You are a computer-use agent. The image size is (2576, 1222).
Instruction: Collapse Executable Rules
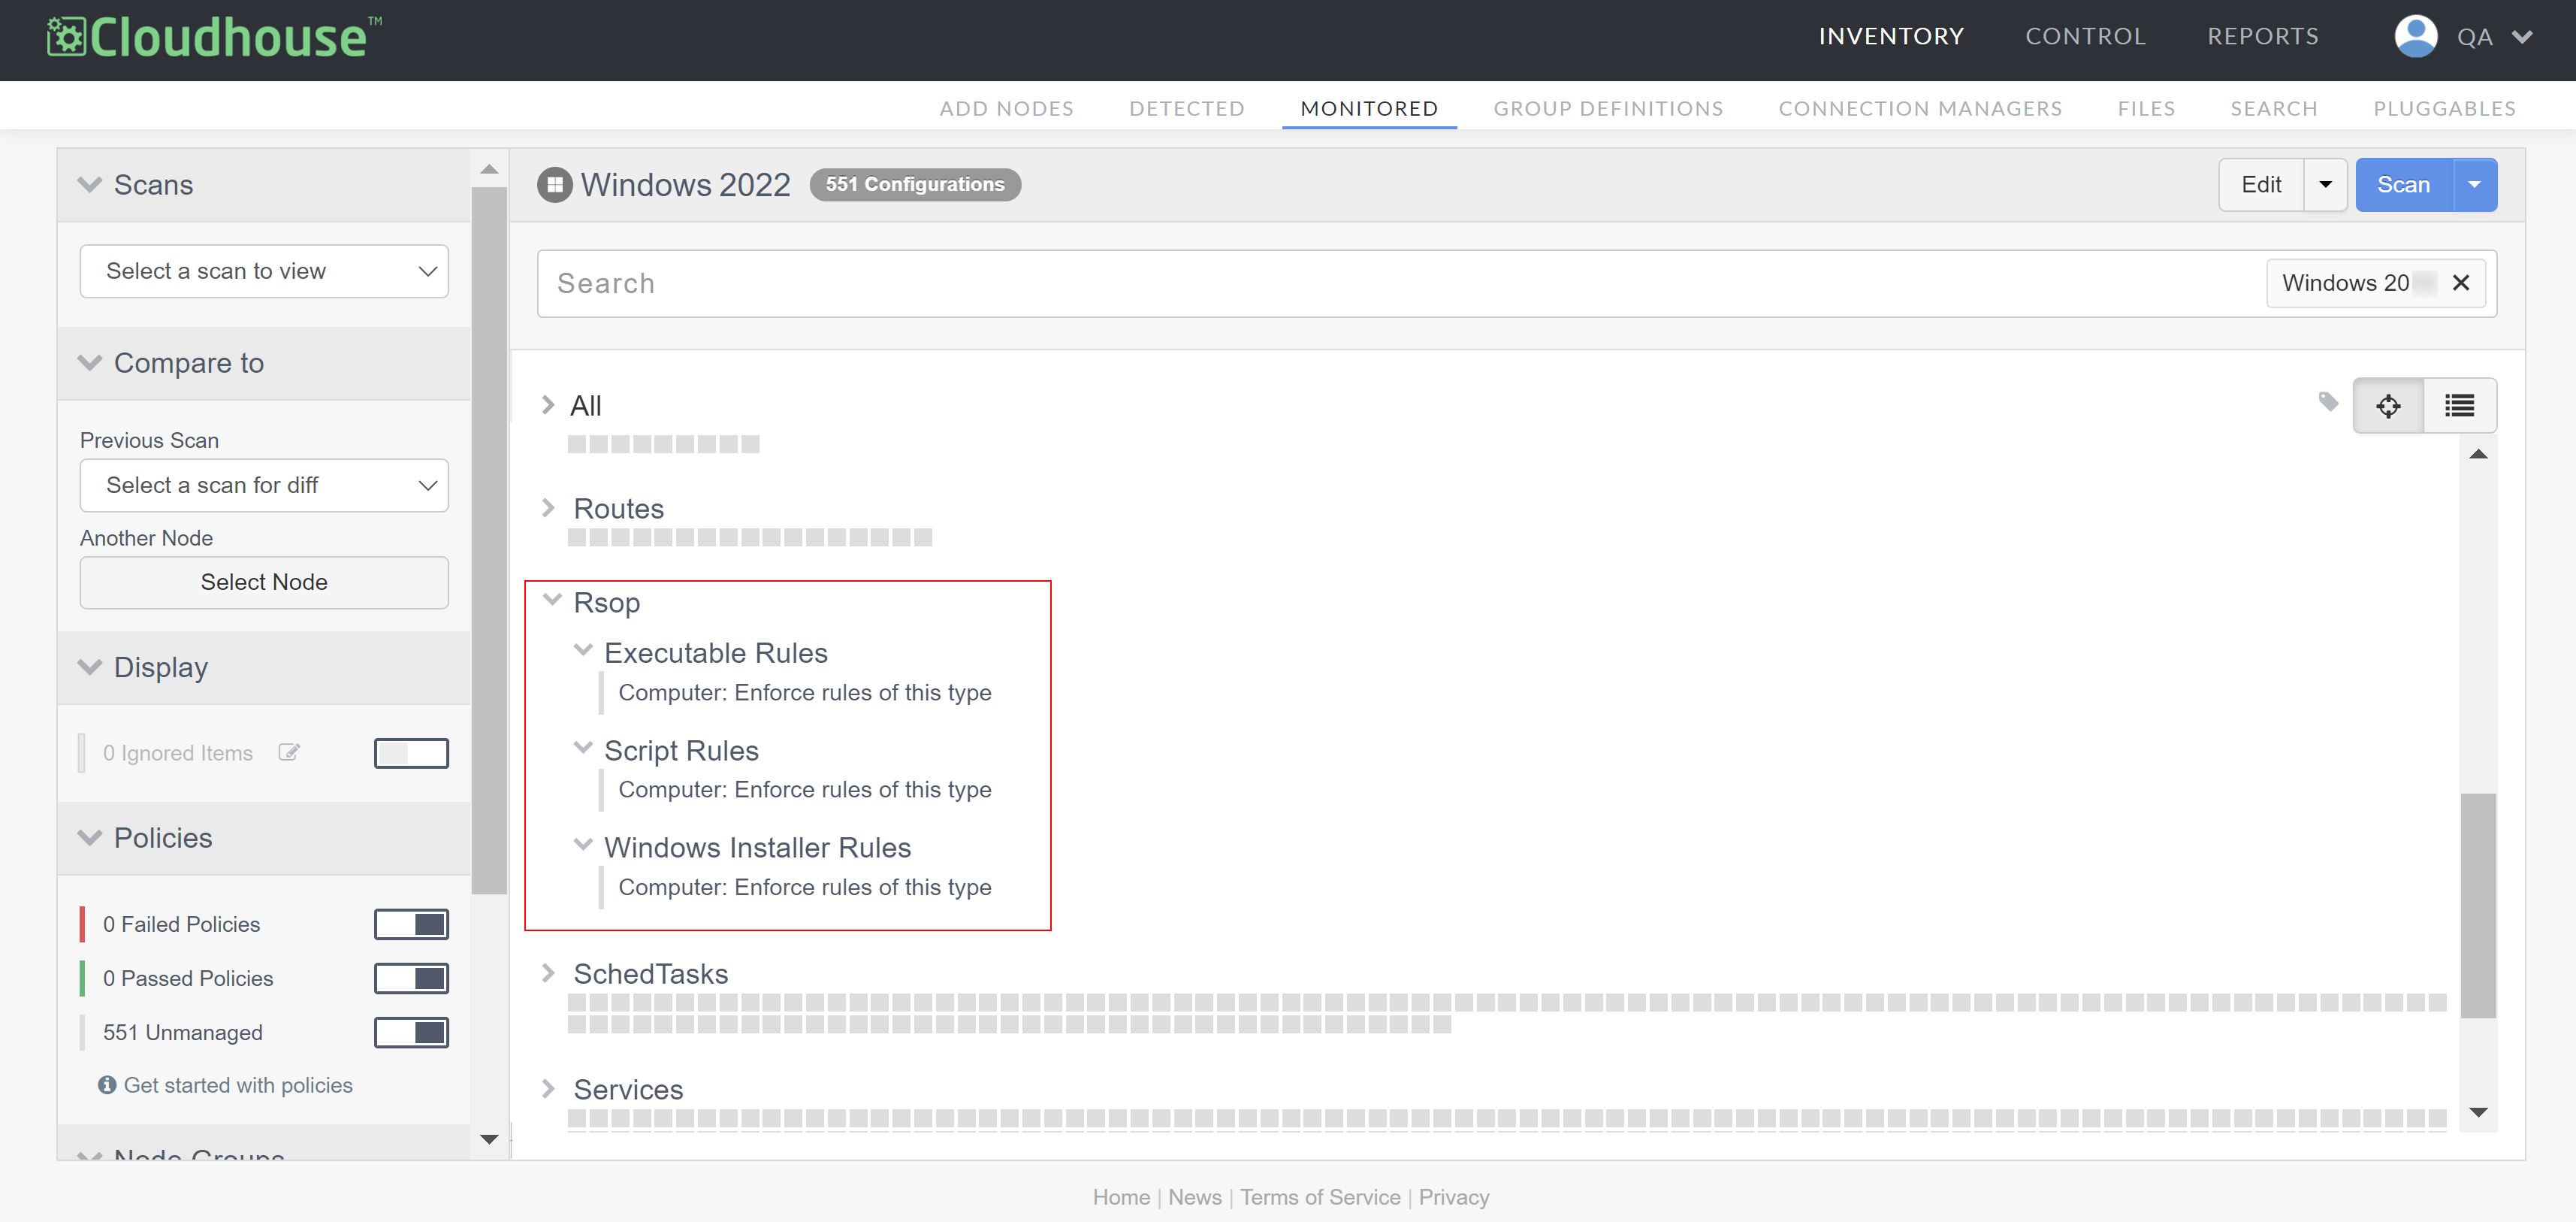583,650
